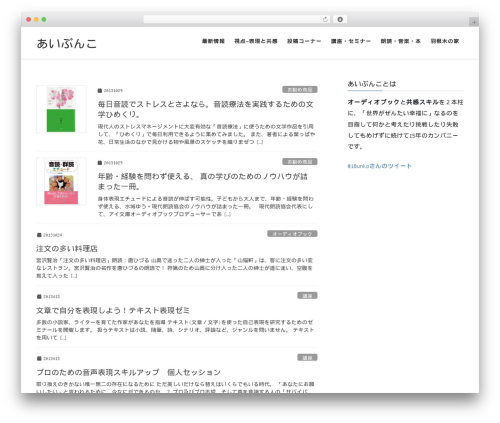Click the yellow minimize window button
This screenshot has width=500, height=423.
(36, 20)
